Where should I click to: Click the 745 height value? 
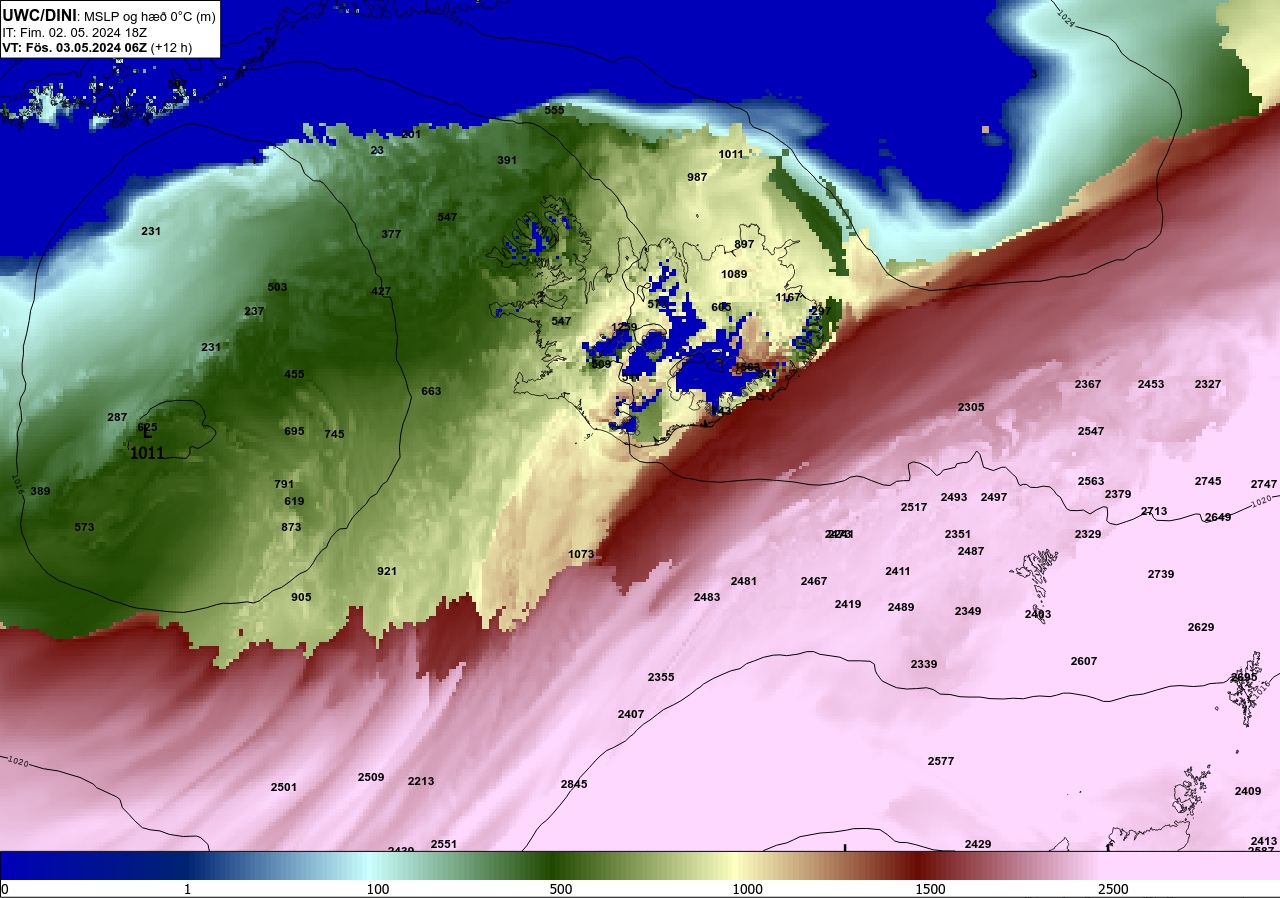click(x=334, y=434)
